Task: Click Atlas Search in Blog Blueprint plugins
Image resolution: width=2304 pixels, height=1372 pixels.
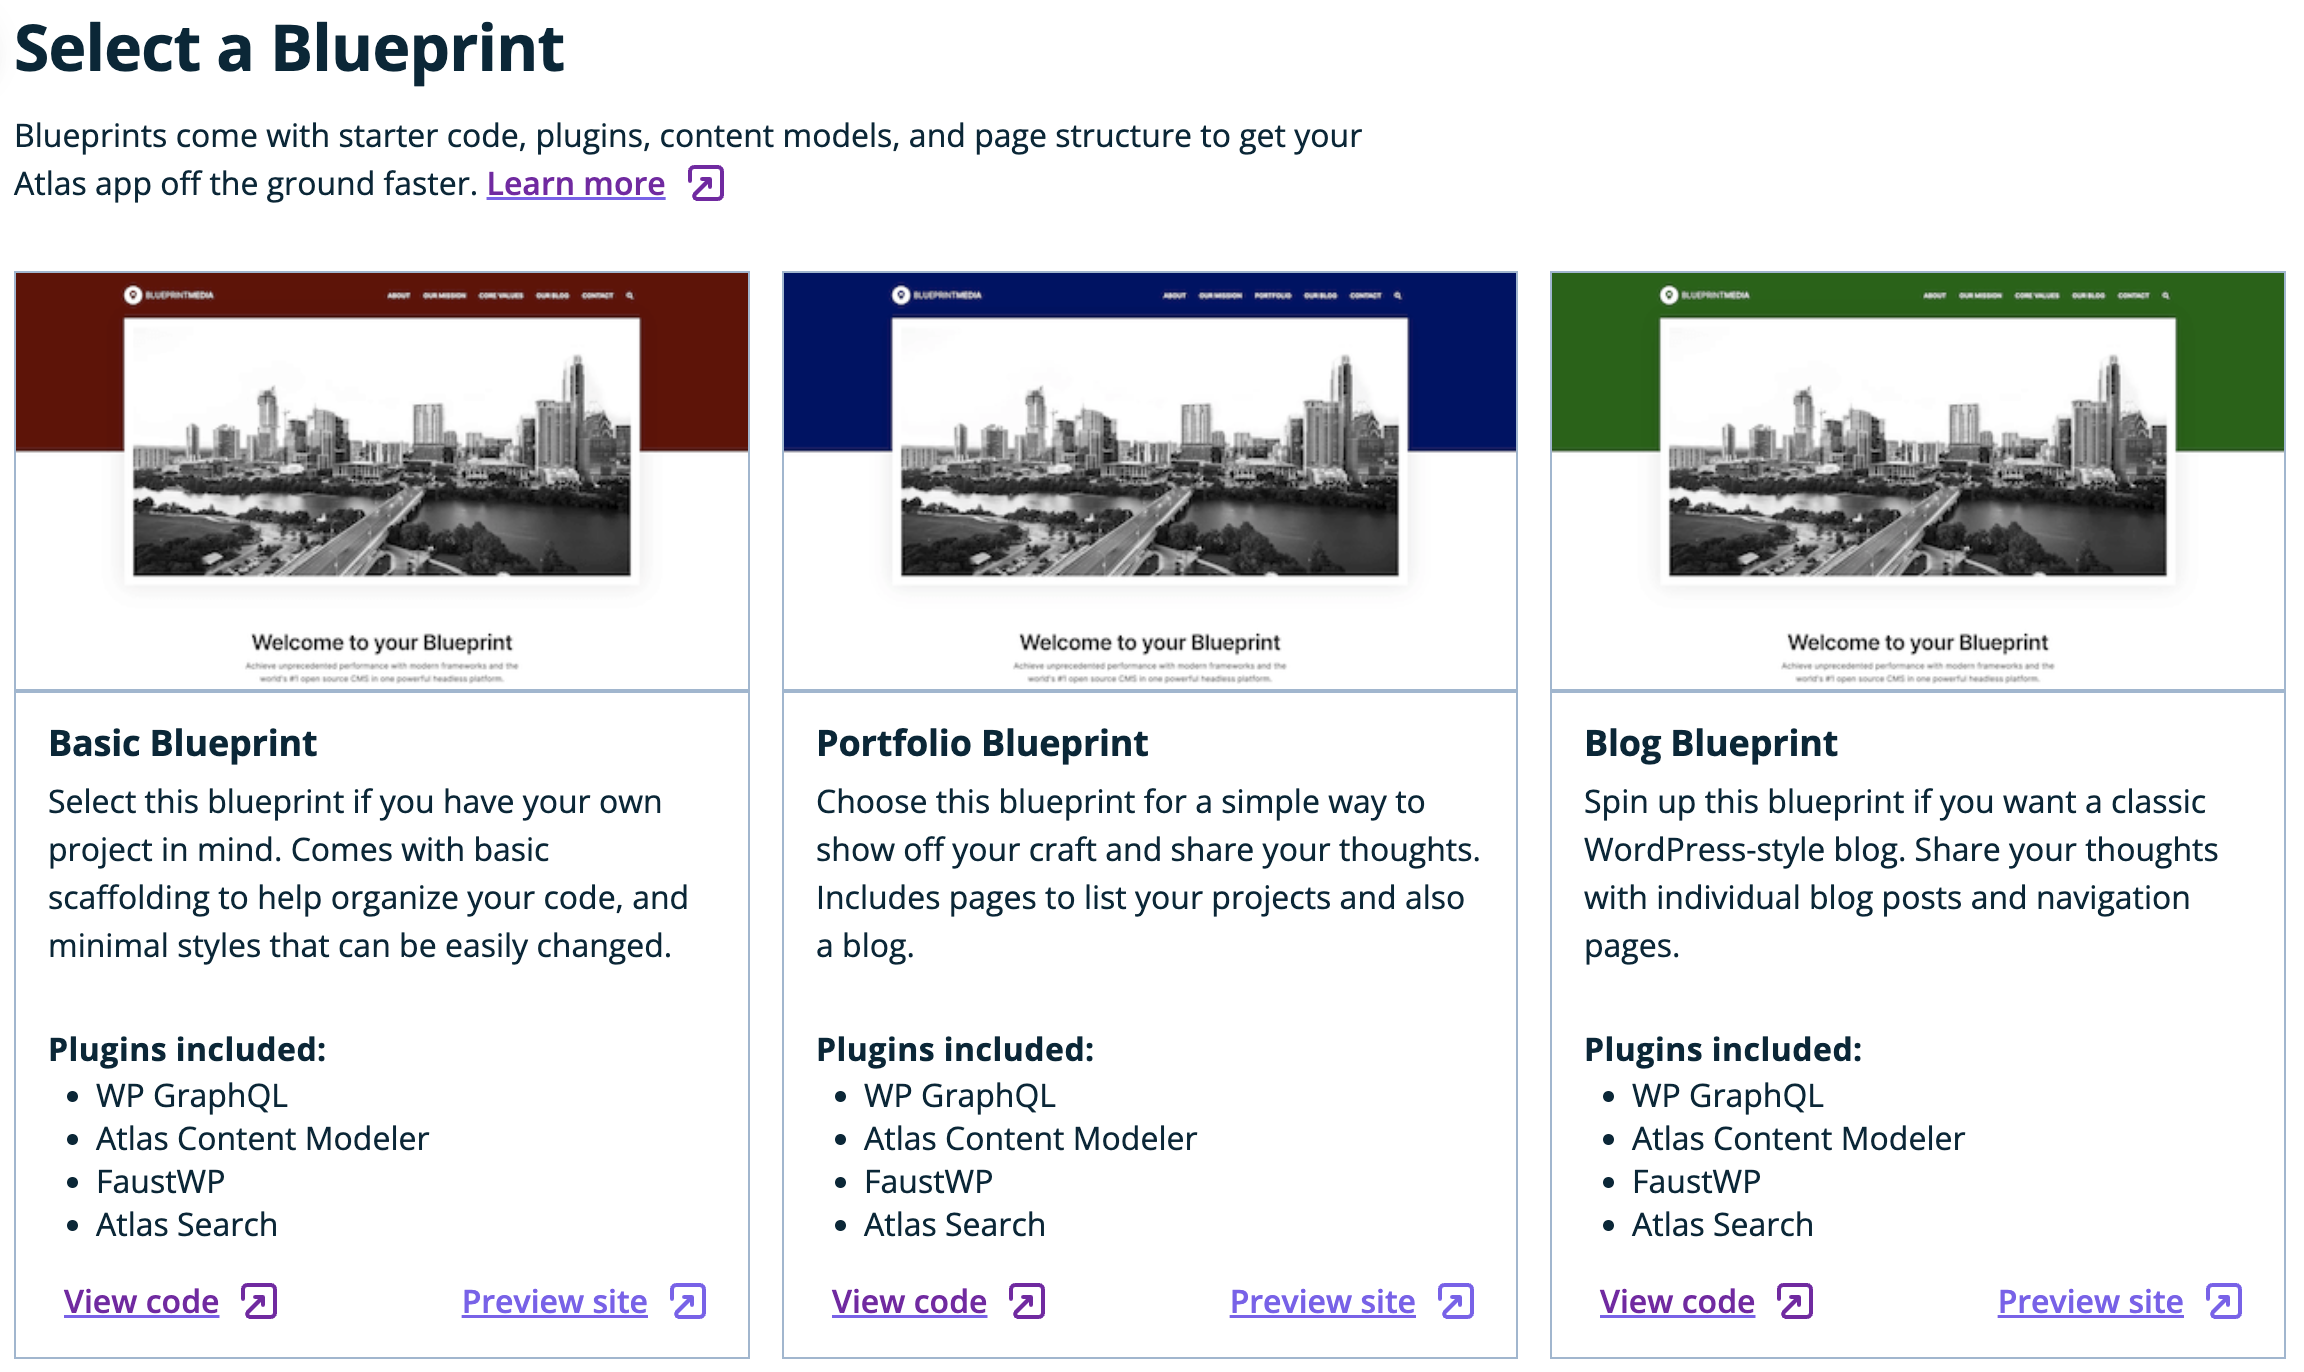Action: point(1722,1225)
